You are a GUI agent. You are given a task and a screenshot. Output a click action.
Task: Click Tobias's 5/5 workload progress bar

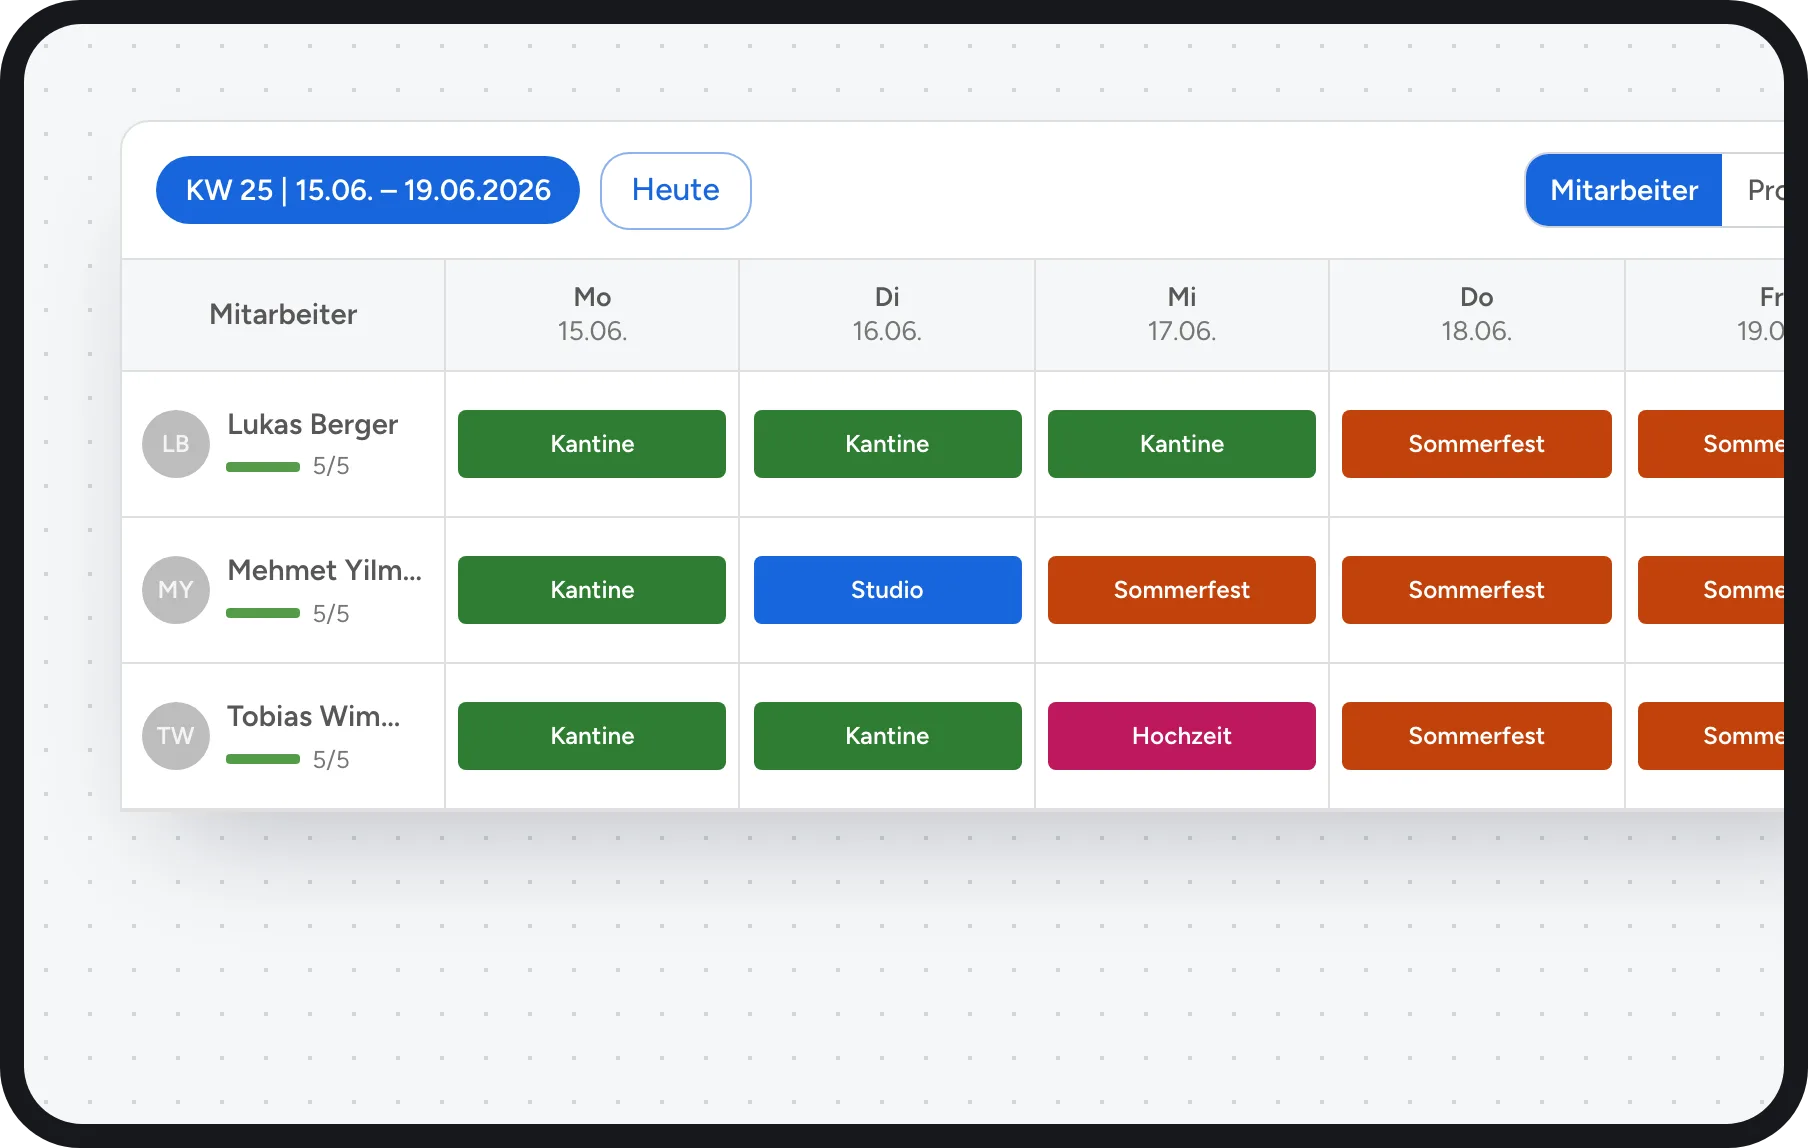pyautogui.click(x=263, y=759)
